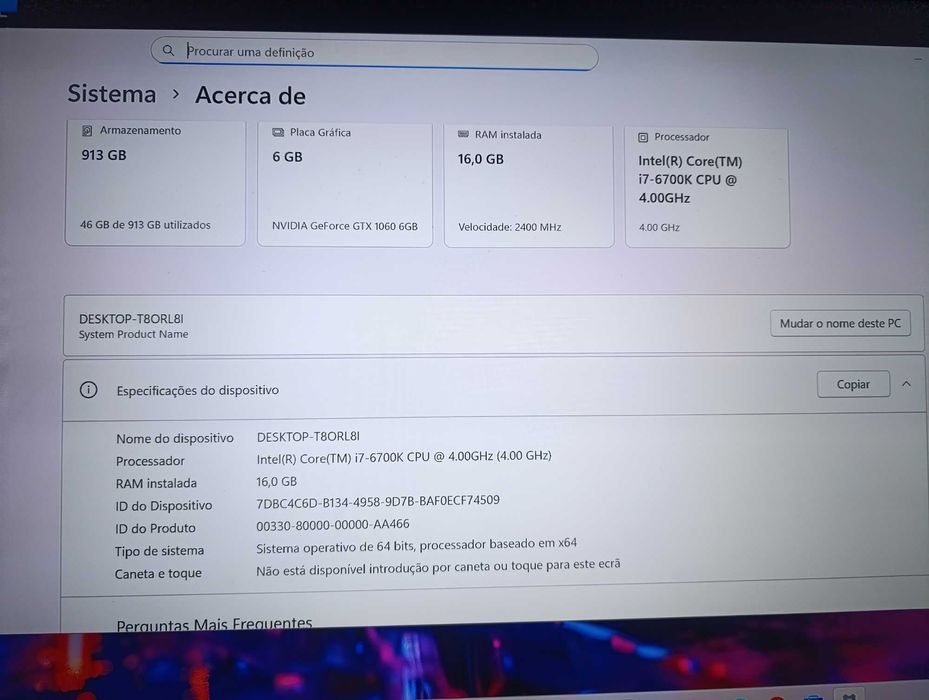This screenshot has width=929, height=700.
Task: Click '4.00 GHz' under the Processador card
Action: [659, 228]
